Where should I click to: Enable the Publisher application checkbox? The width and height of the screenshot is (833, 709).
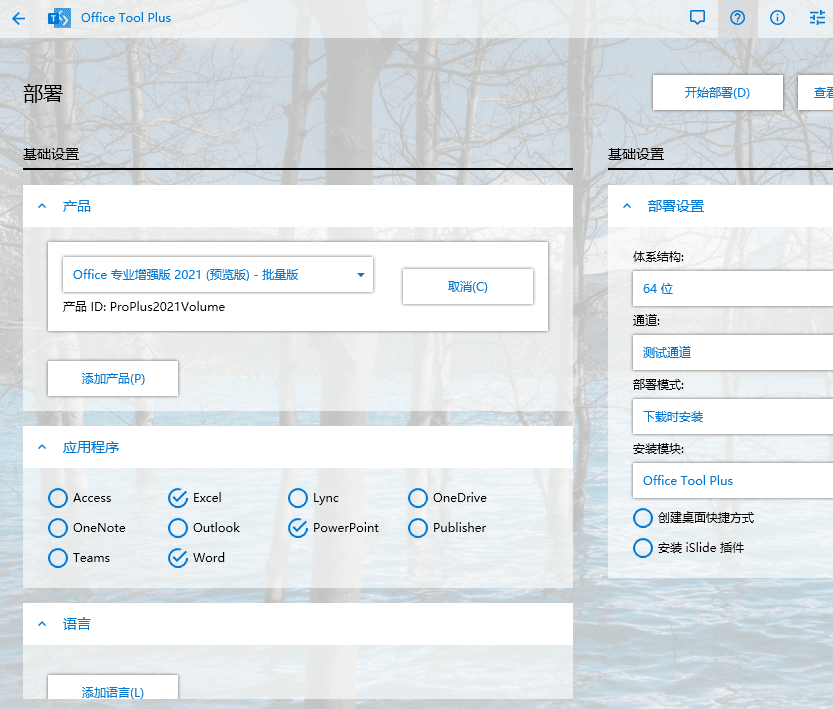(x=418, y=528)
